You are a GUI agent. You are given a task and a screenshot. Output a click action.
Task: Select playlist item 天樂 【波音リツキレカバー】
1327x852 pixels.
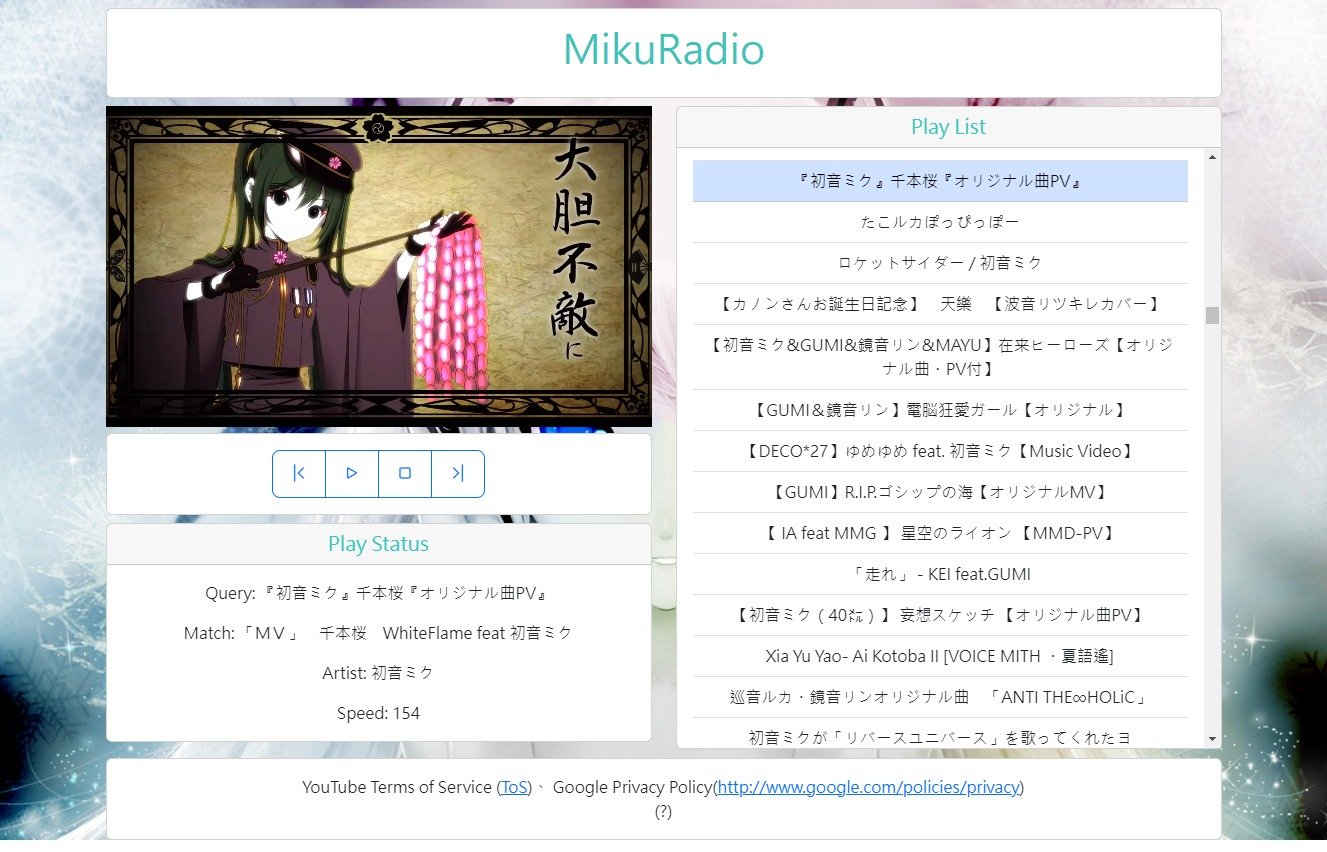pyautogui.click(x=940, y=304)
